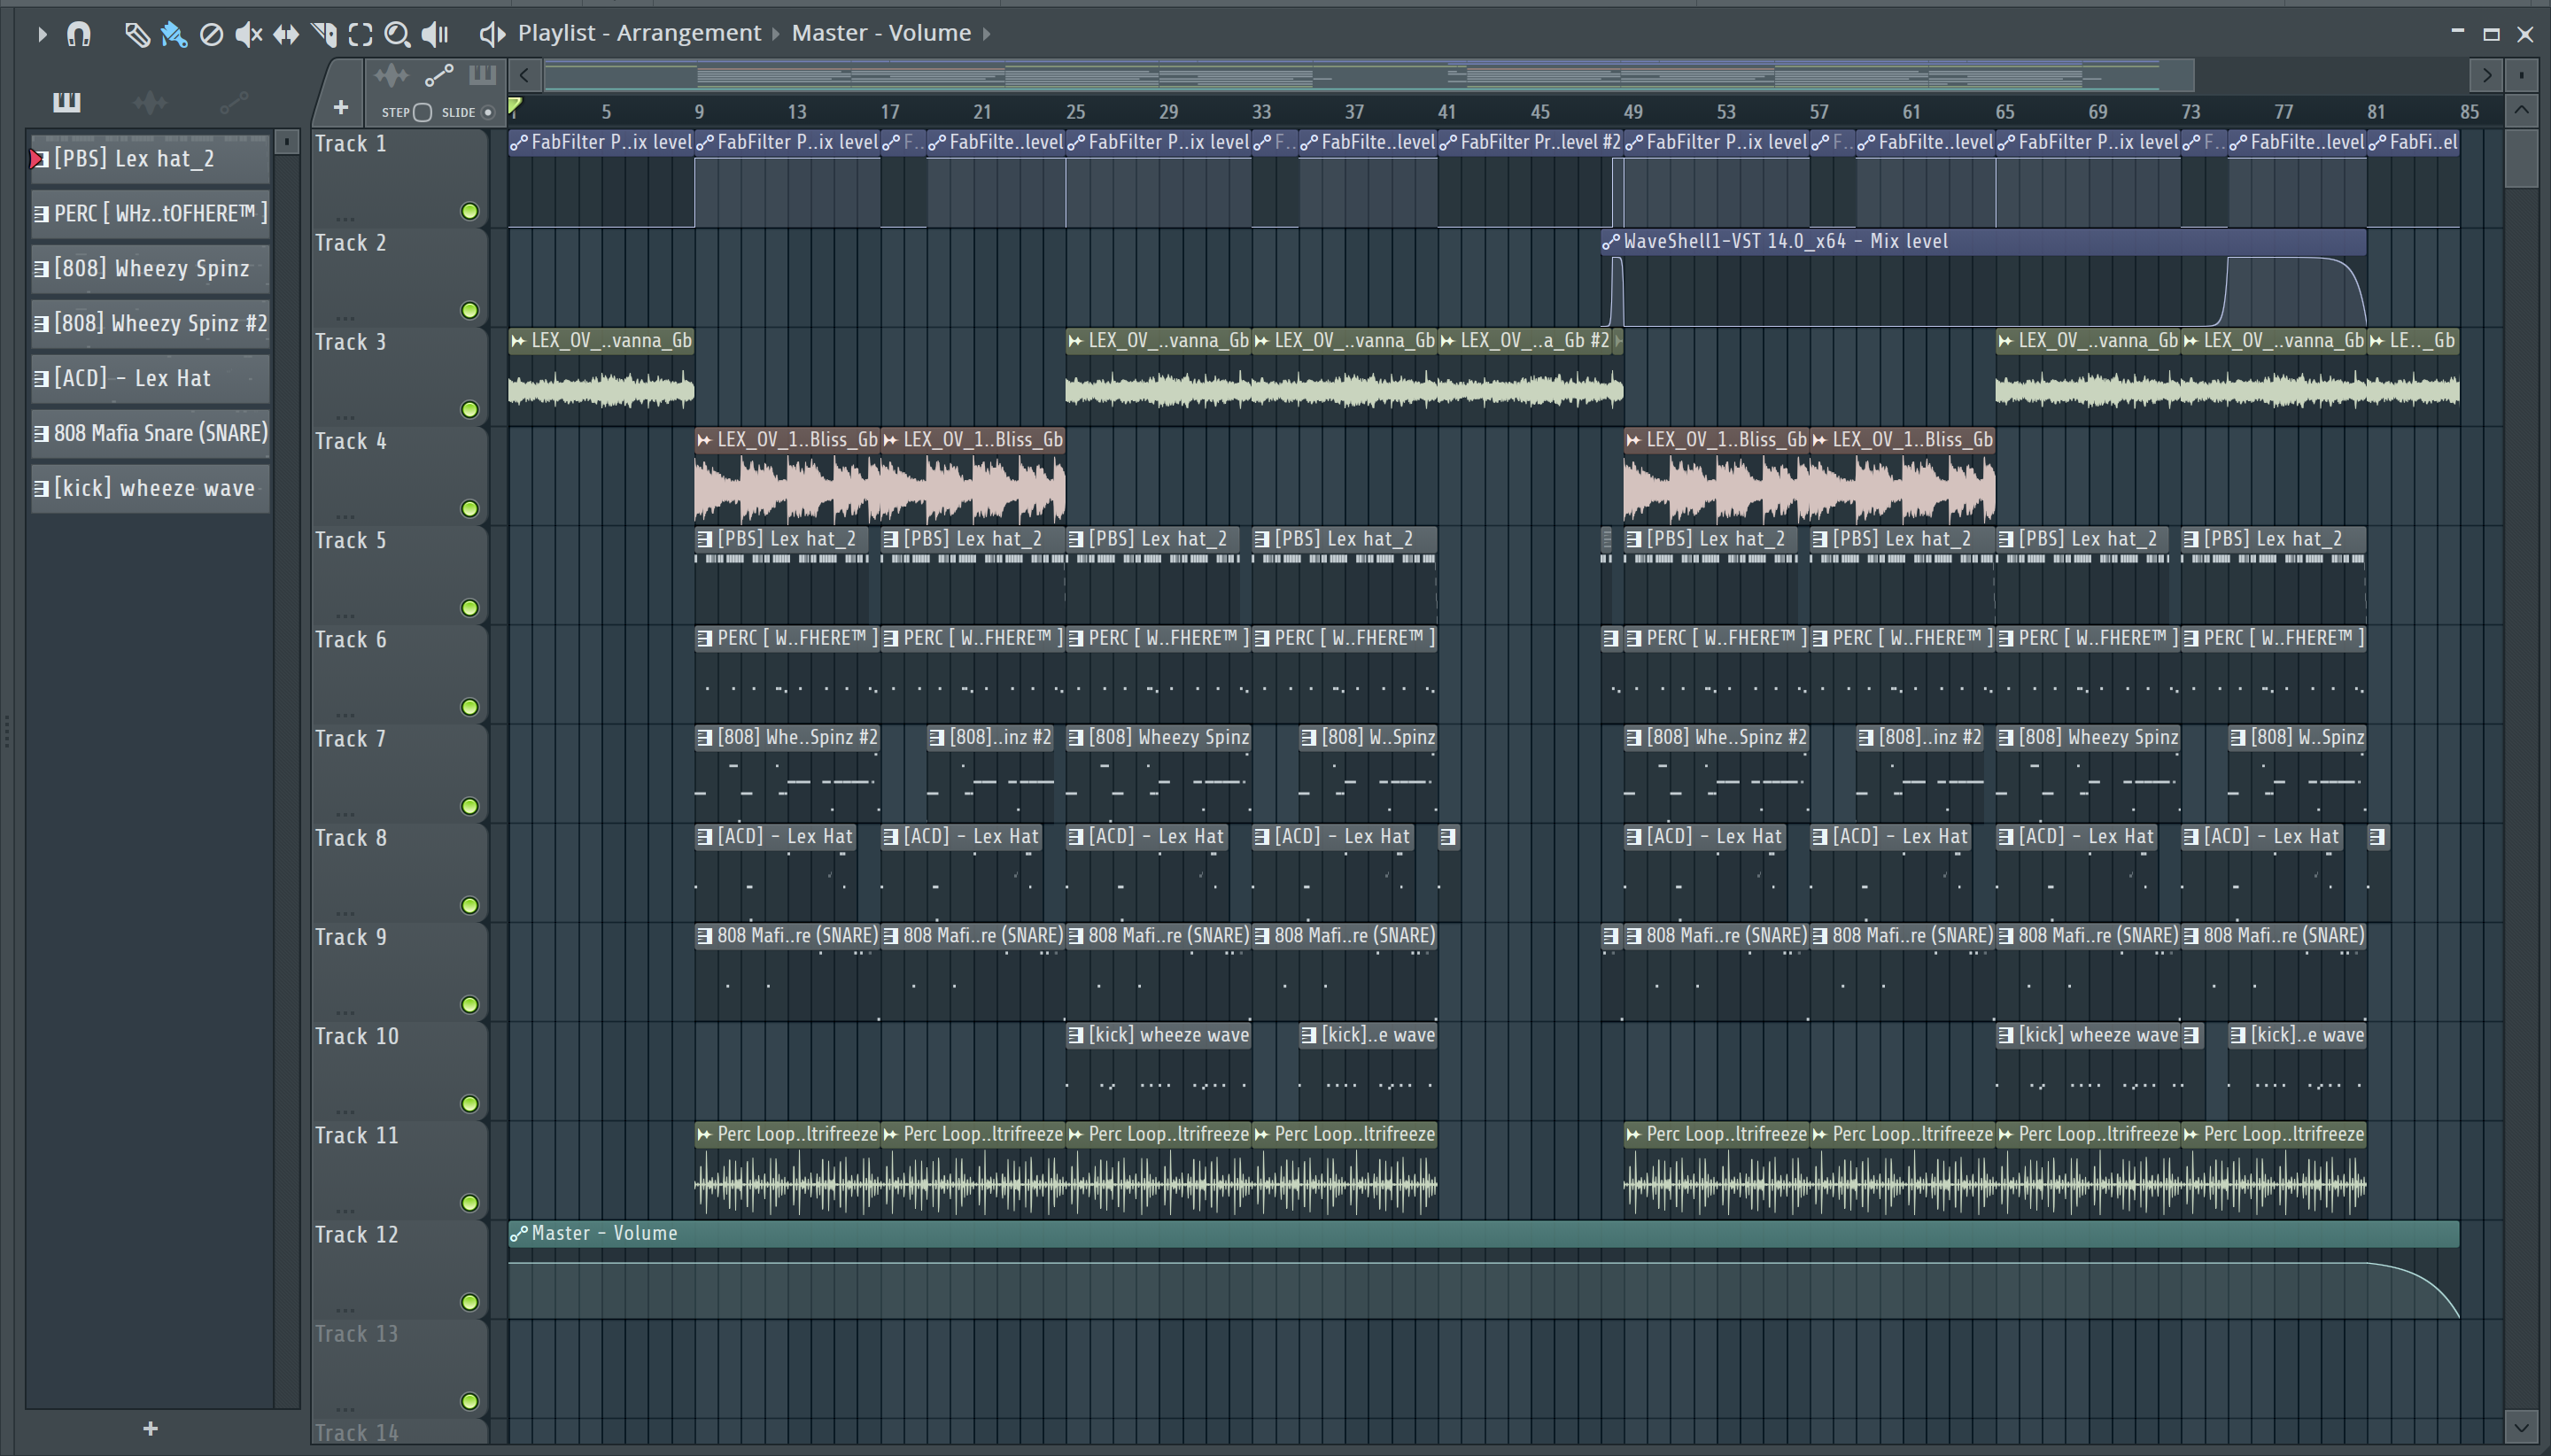Mute Track 13 with its green light
Image resolution: width=2551 pixels, height=1456 pixels.
pos(469,1401)
